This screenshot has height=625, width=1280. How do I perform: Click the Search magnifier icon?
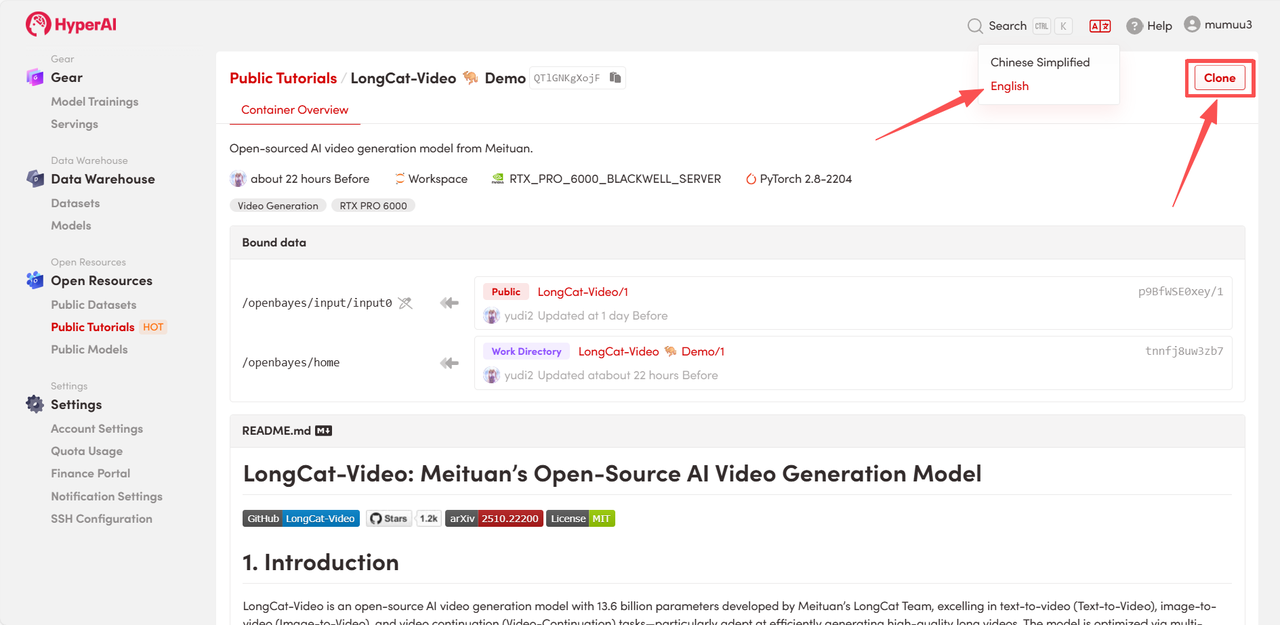[x=975, y=26]
